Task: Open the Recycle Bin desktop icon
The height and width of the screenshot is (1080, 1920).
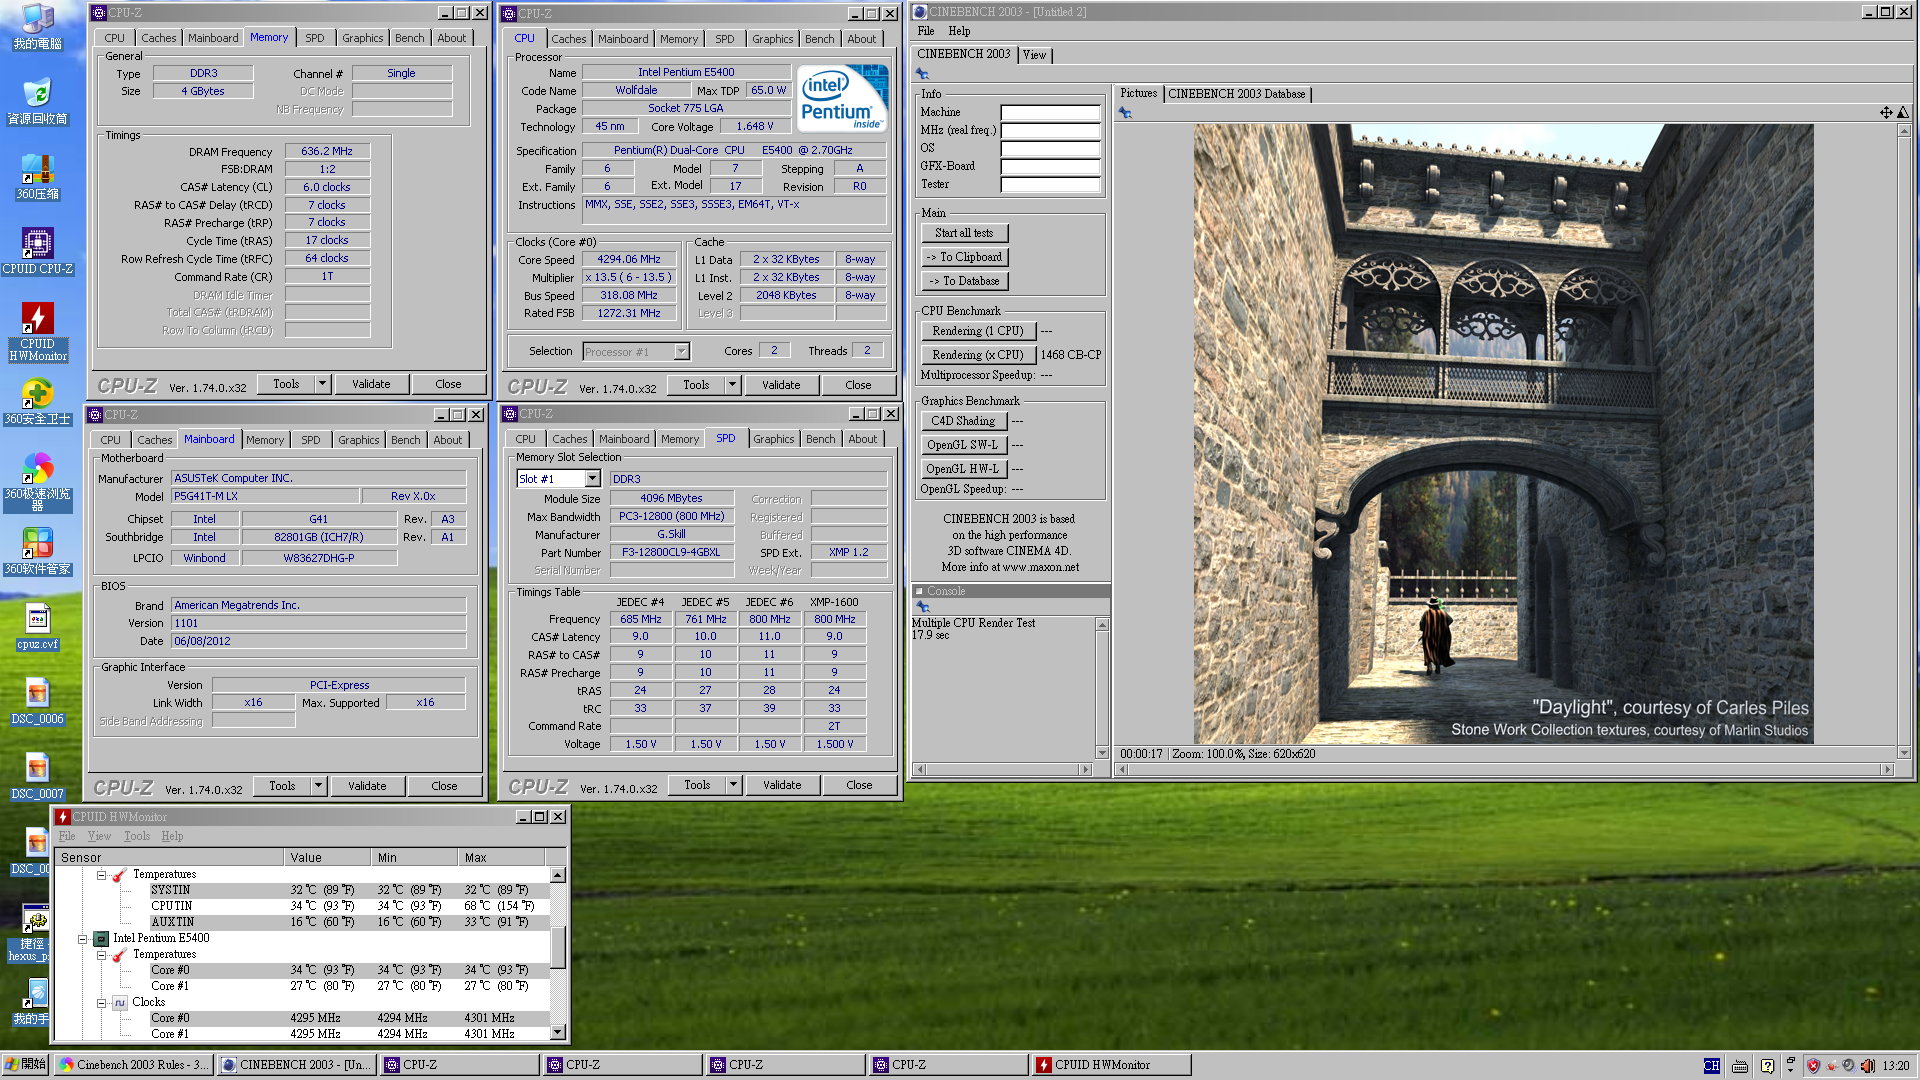Action: point(37,101)
